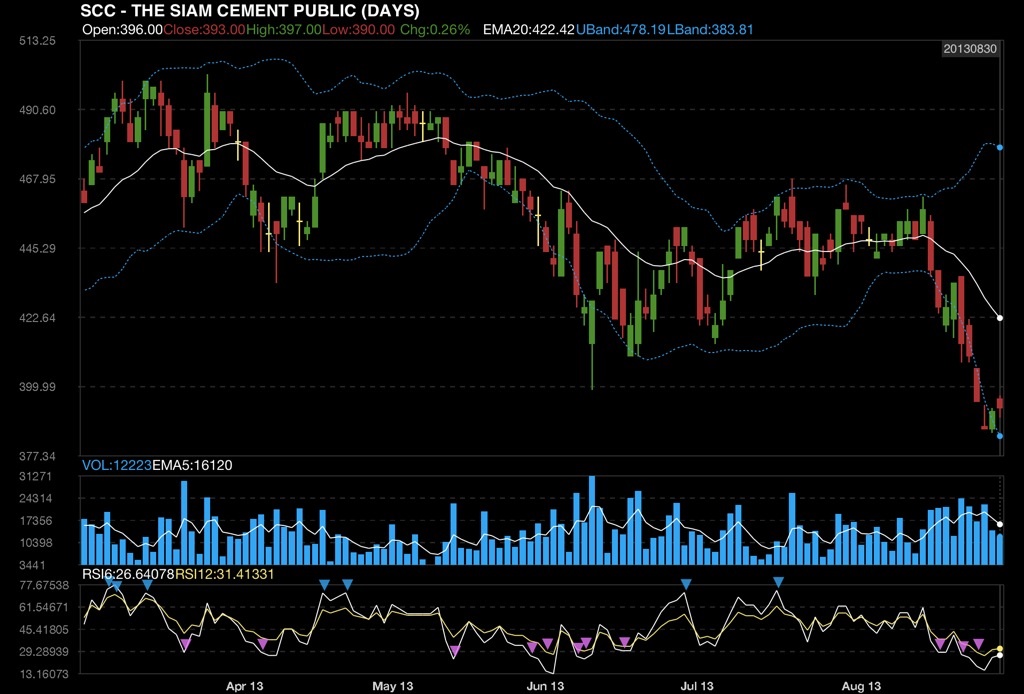Click the 31271 volume axis value
Screen dimensions: 1024x694
pos(36,477)
